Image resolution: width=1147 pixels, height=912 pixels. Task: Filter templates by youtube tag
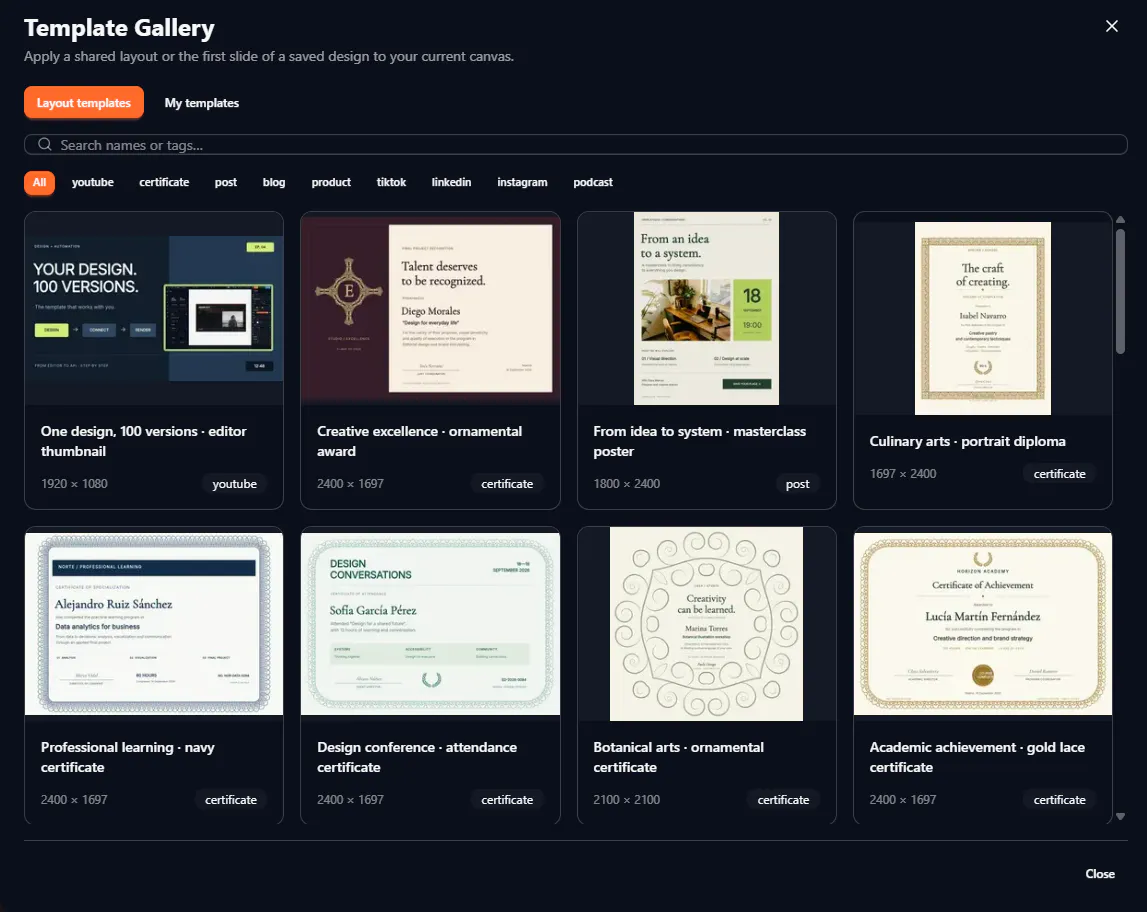(x=93, y=182)
